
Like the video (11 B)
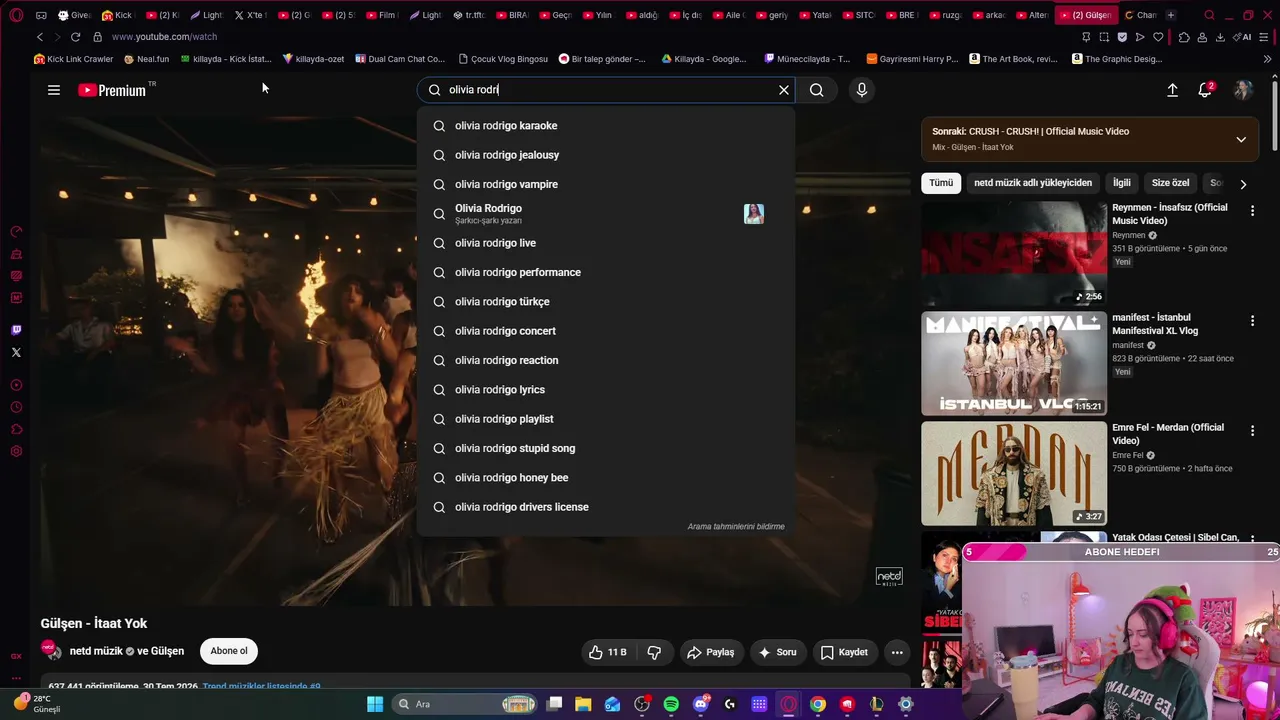[x=607, y=652]
